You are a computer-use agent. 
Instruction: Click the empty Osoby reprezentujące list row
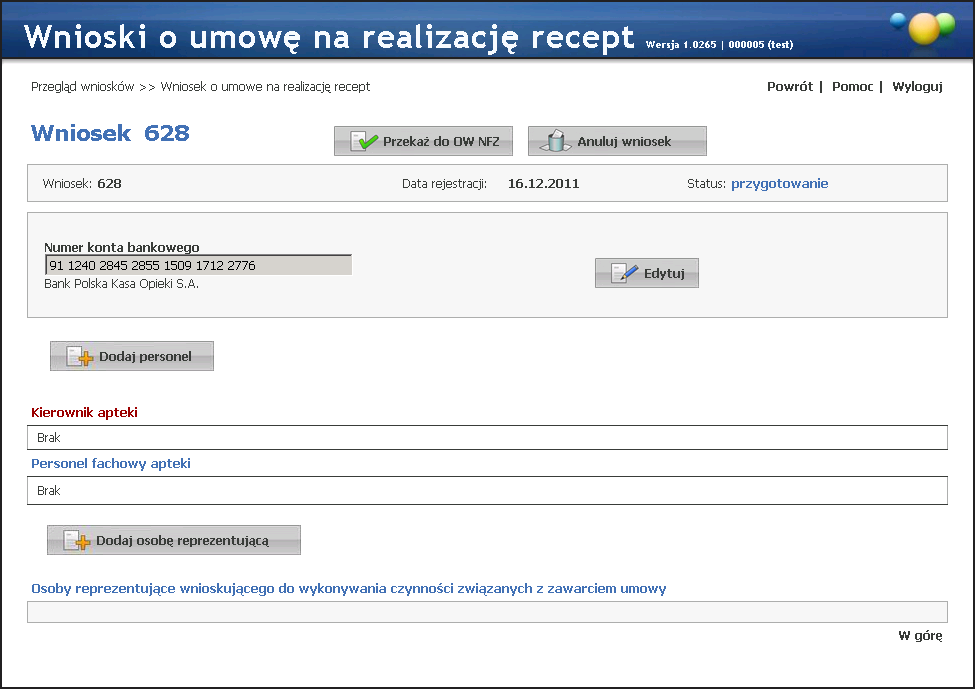tap(487, 612)
